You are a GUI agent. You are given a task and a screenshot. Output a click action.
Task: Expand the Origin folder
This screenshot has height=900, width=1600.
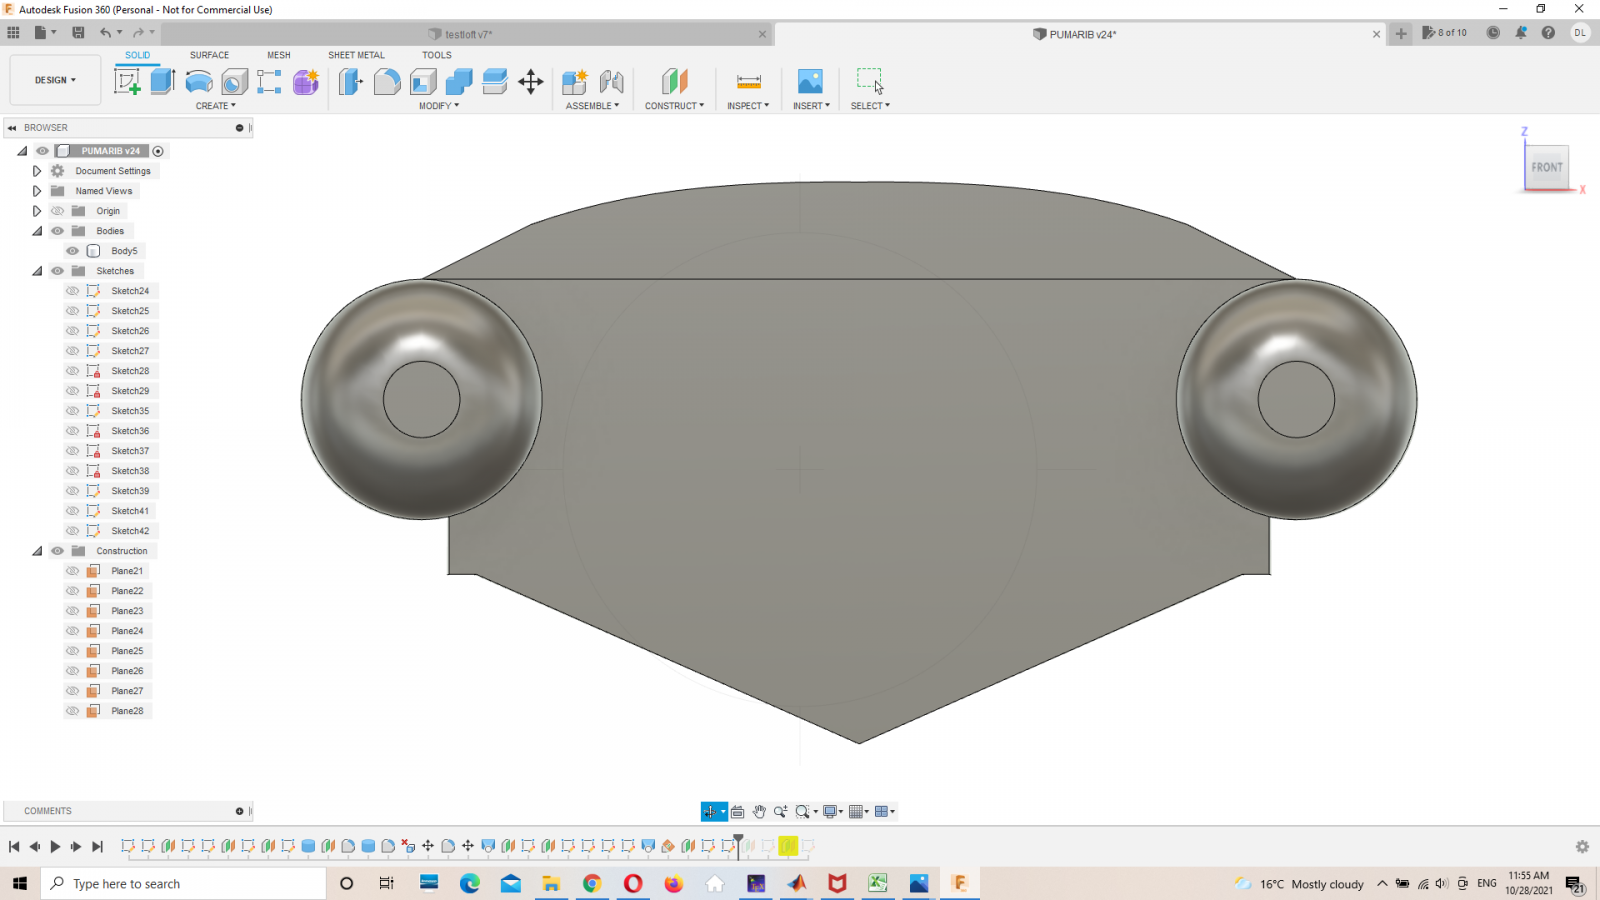coord(37,211)
